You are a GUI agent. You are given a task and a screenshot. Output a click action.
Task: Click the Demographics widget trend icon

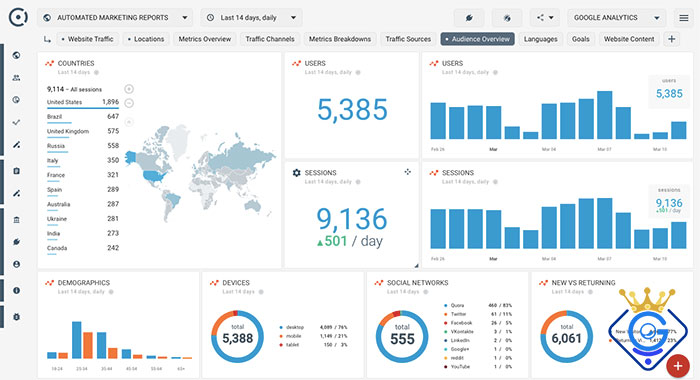tap(50, 283)
